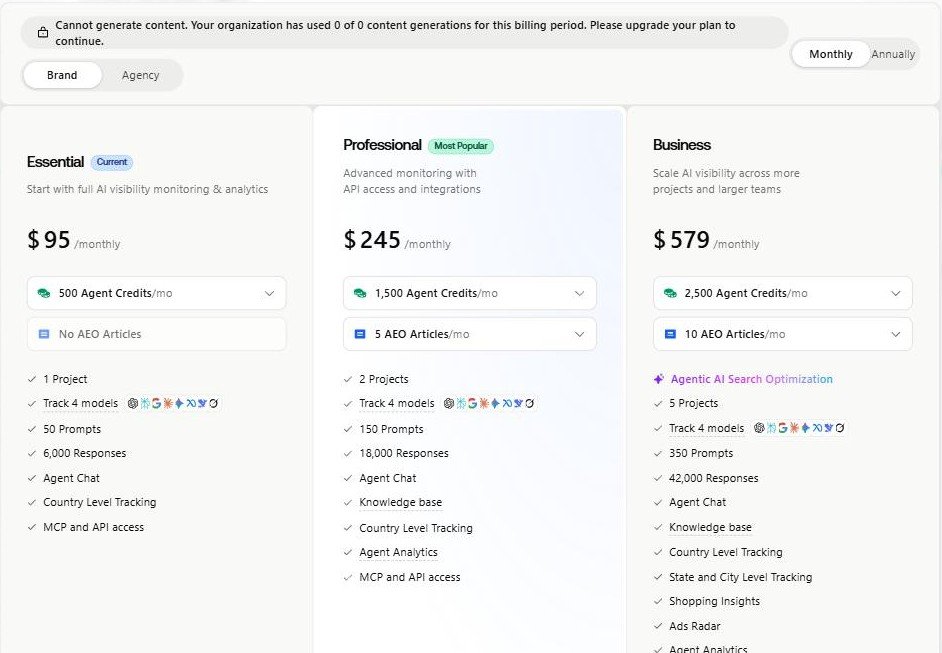Click the Google icon in Essential plan
The image size is (942, 653).
click(x=157, y=403)
